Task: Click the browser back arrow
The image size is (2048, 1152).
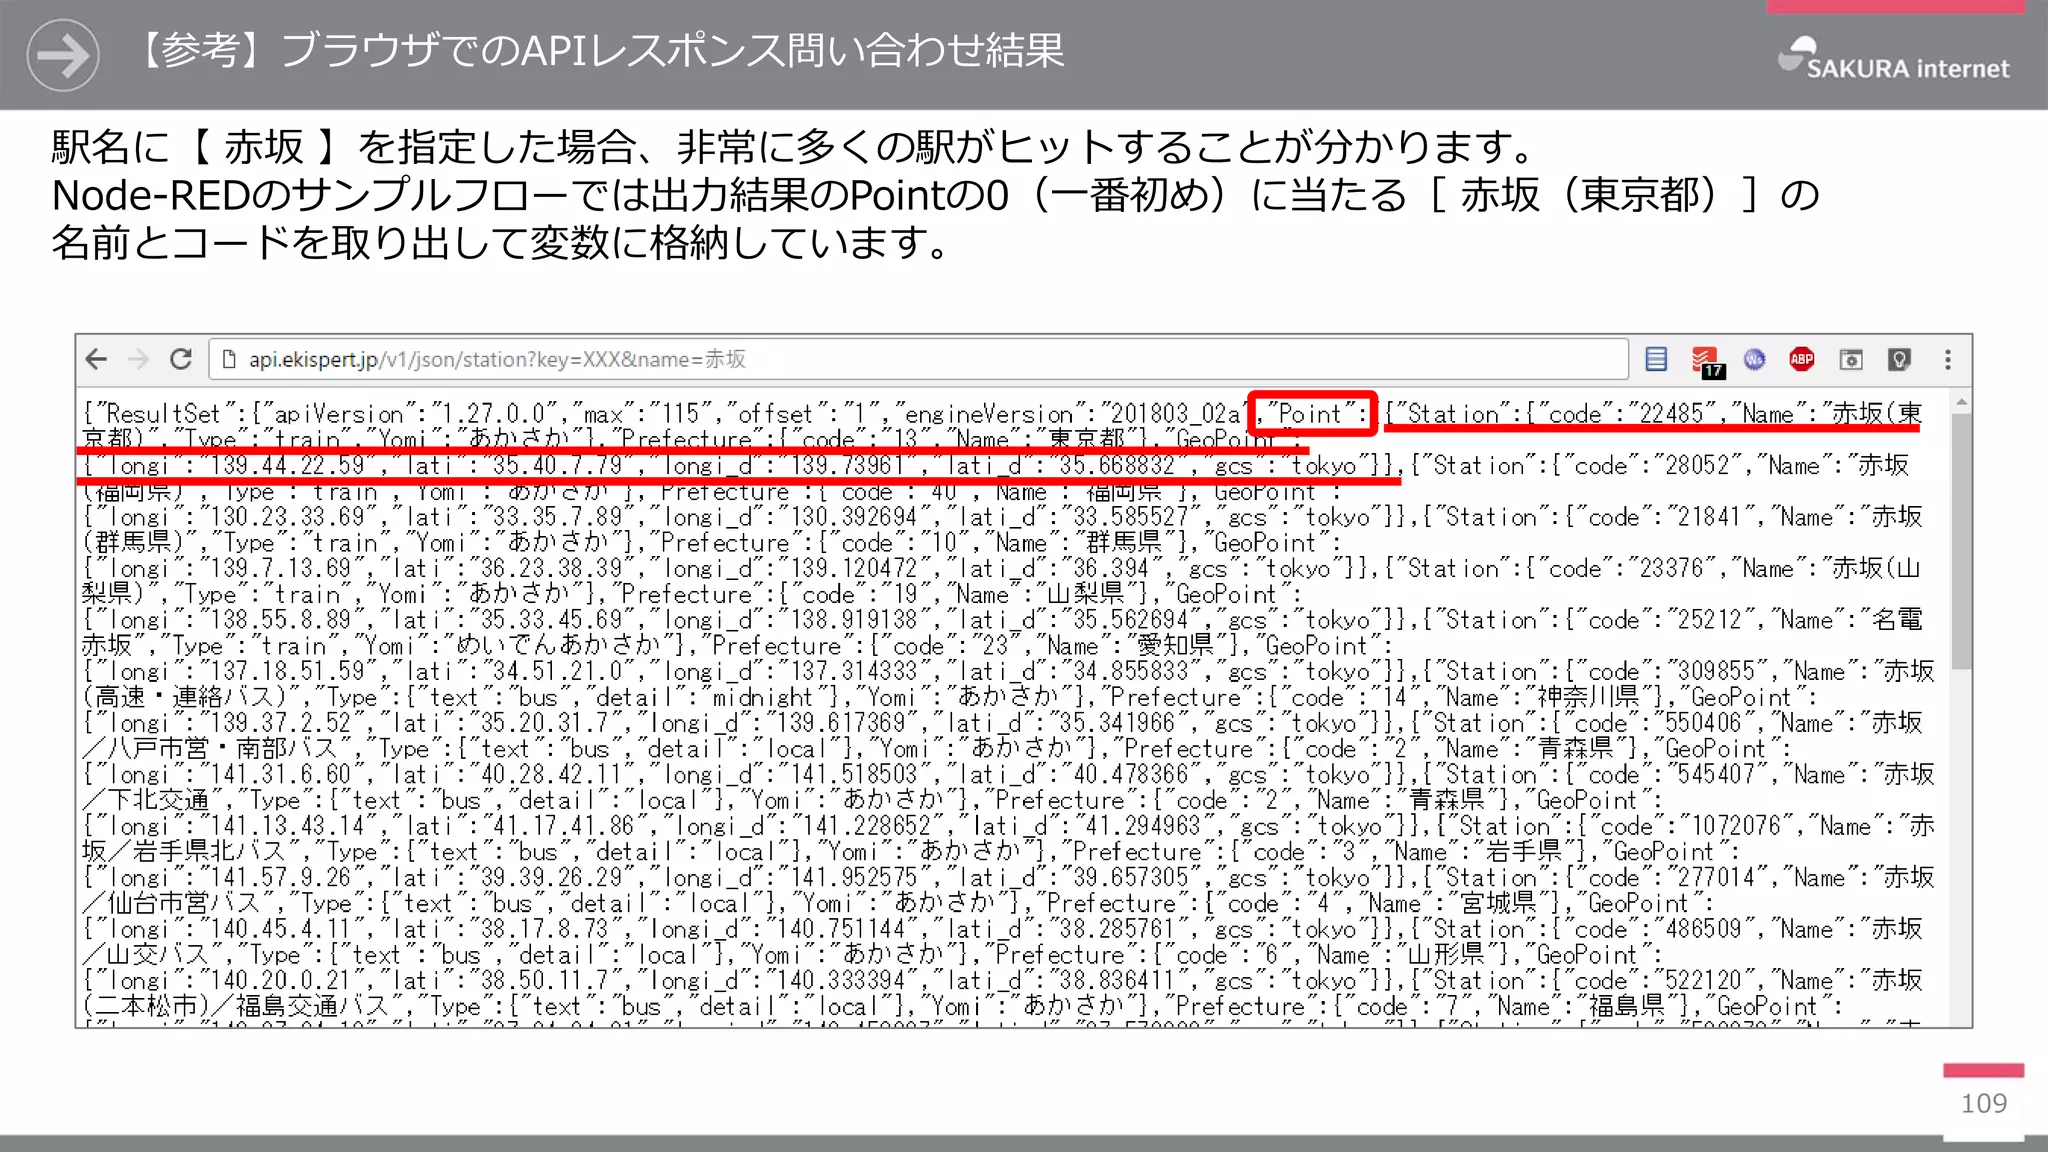Action: click(x=96, y=359)
